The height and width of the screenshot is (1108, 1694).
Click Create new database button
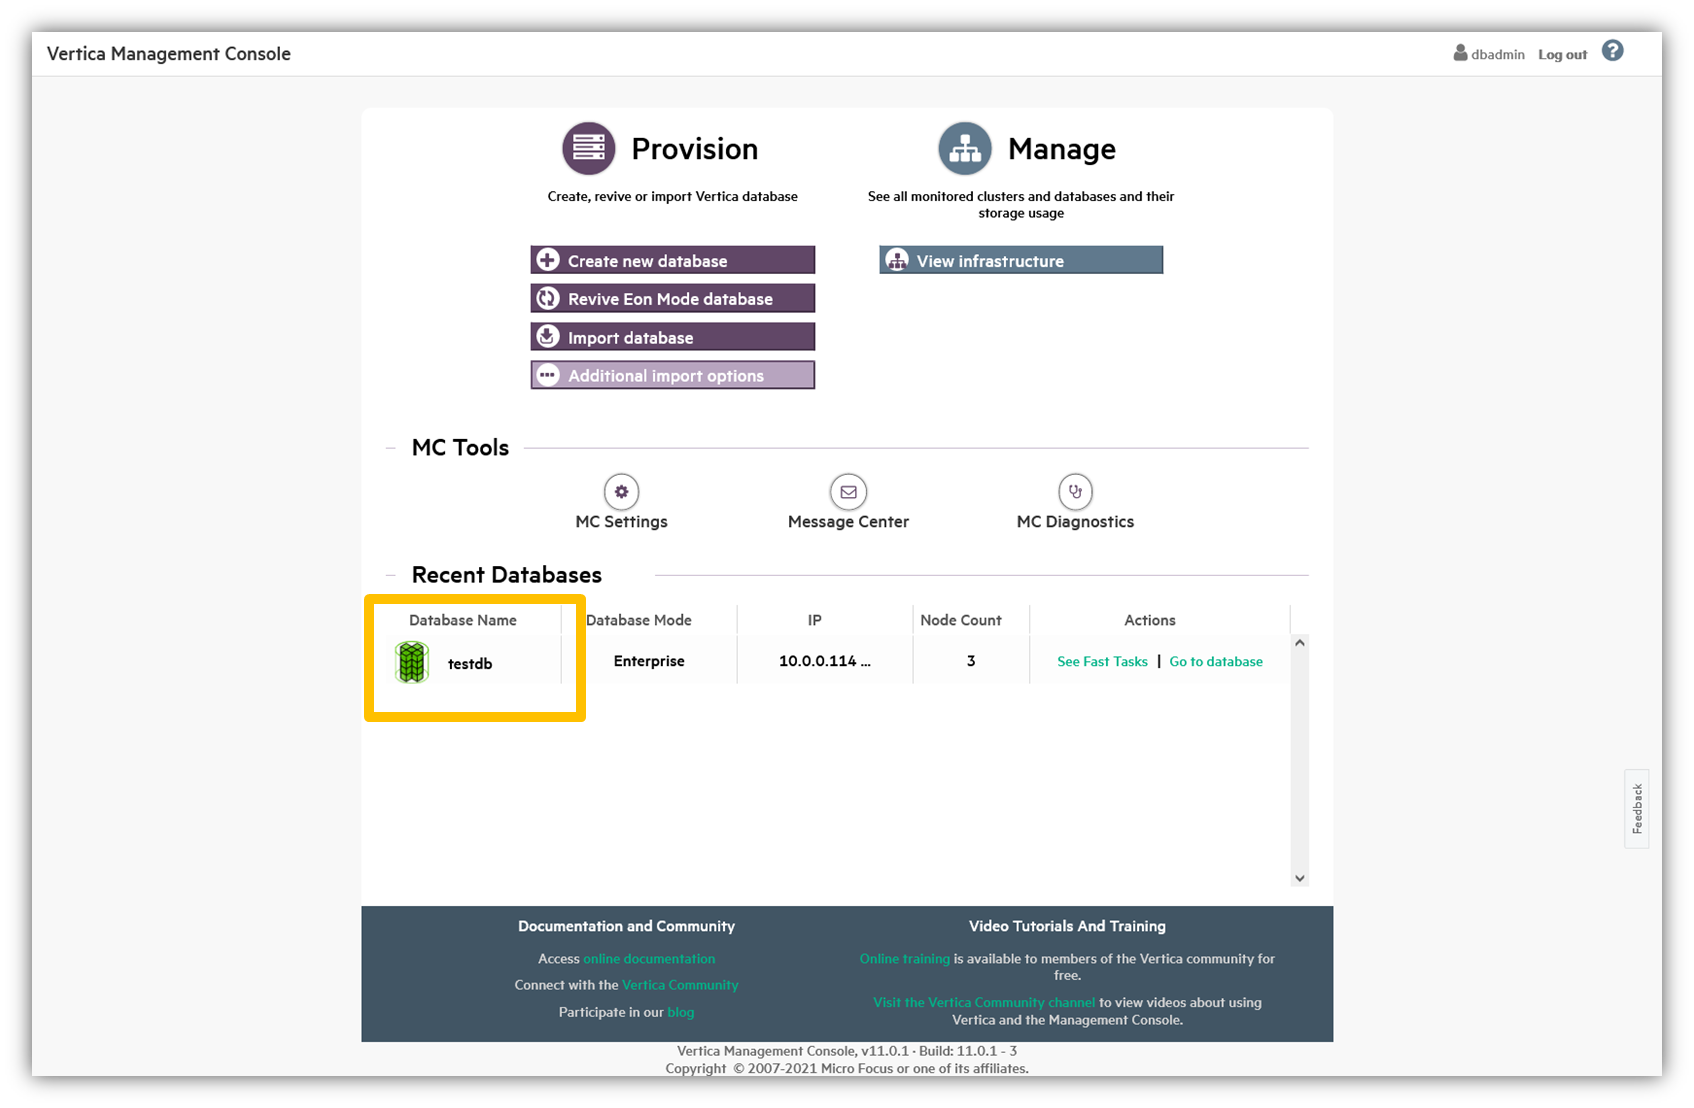(672, 261)
